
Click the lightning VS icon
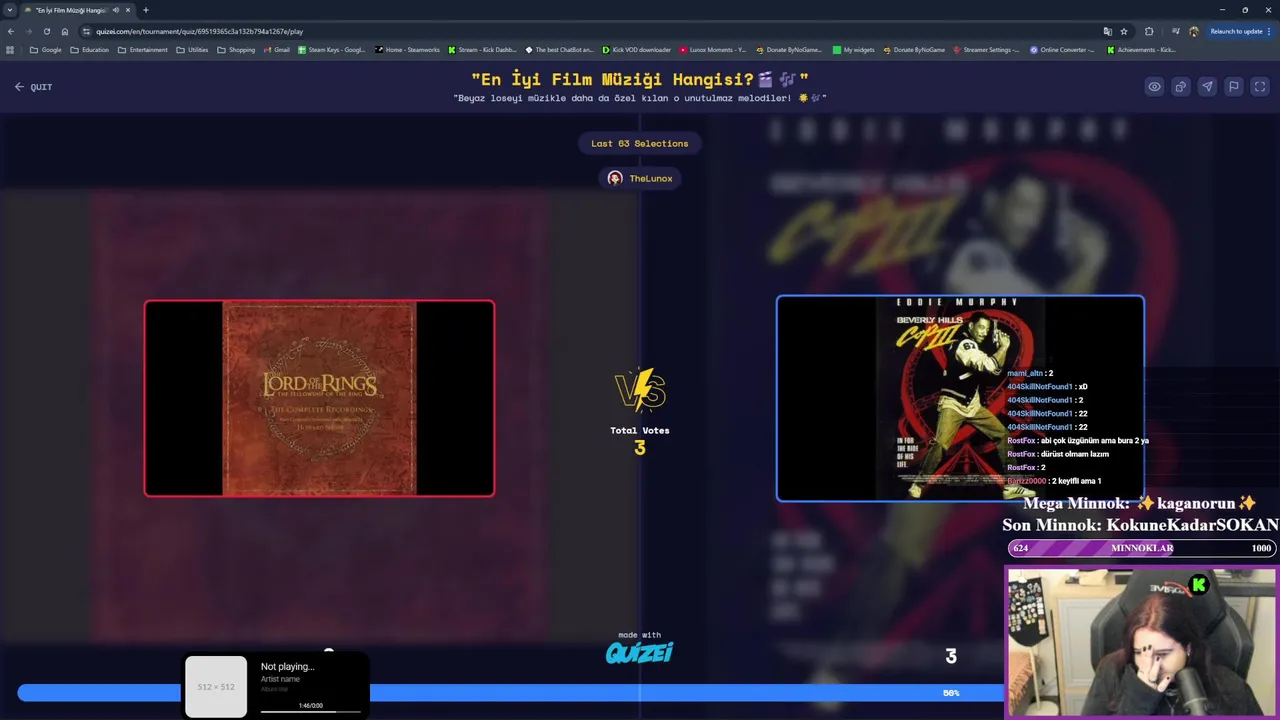[640, 390]
